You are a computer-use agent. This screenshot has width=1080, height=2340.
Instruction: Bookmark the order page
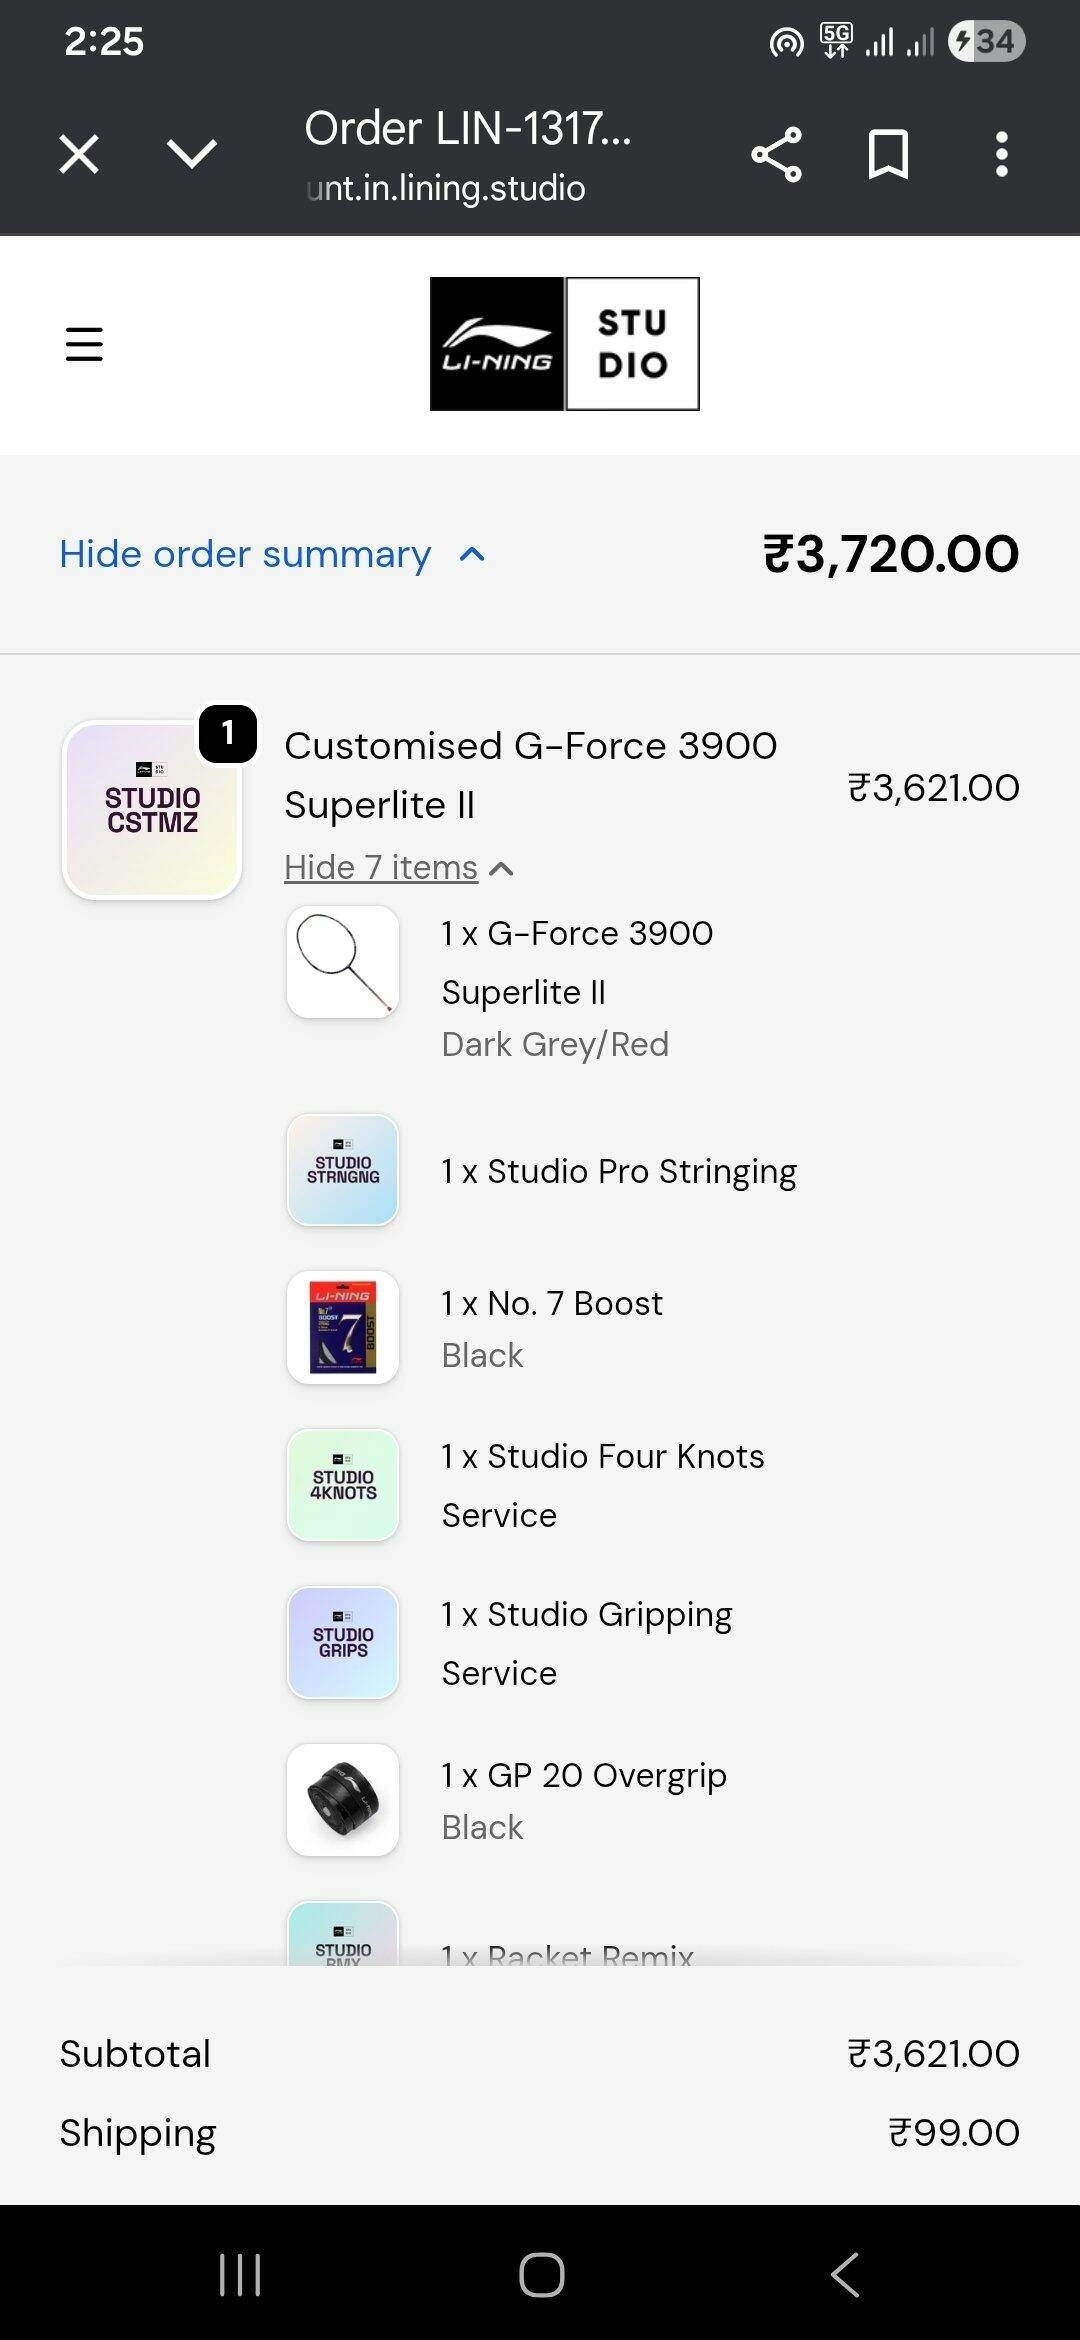click(x=888, y=154)
